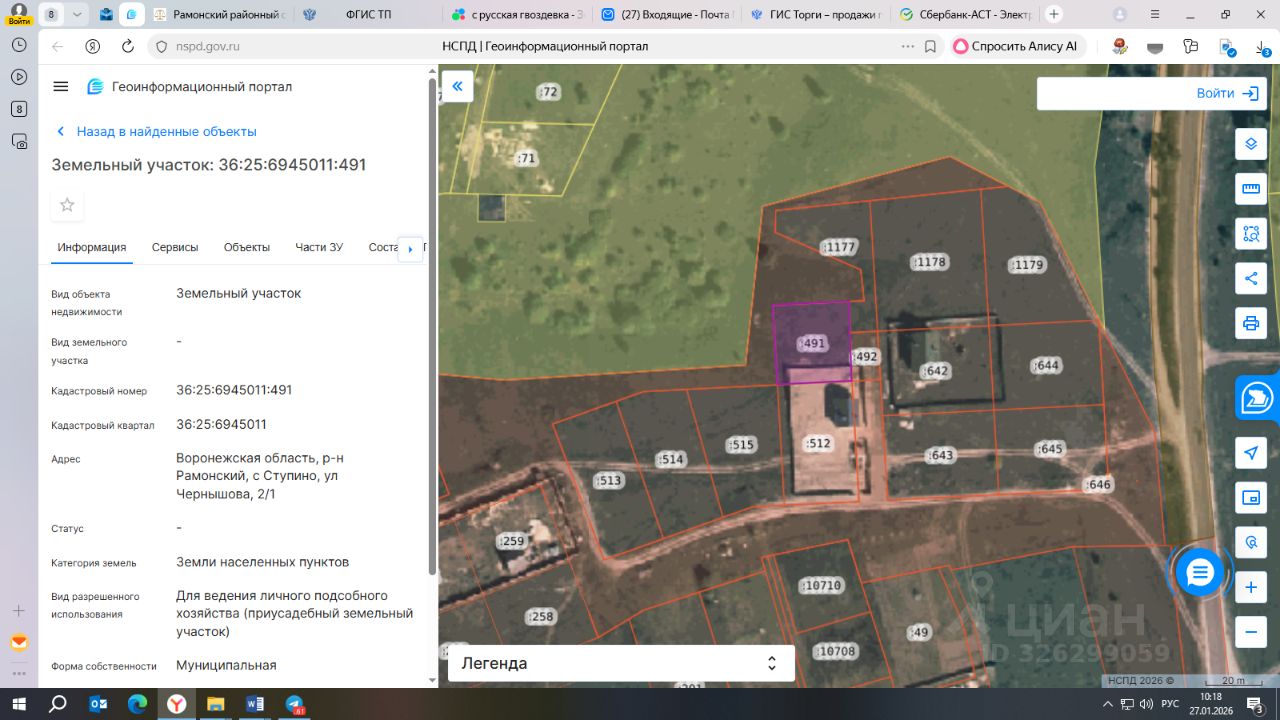Toggle favorite star for this land plot

coord(67,205)
